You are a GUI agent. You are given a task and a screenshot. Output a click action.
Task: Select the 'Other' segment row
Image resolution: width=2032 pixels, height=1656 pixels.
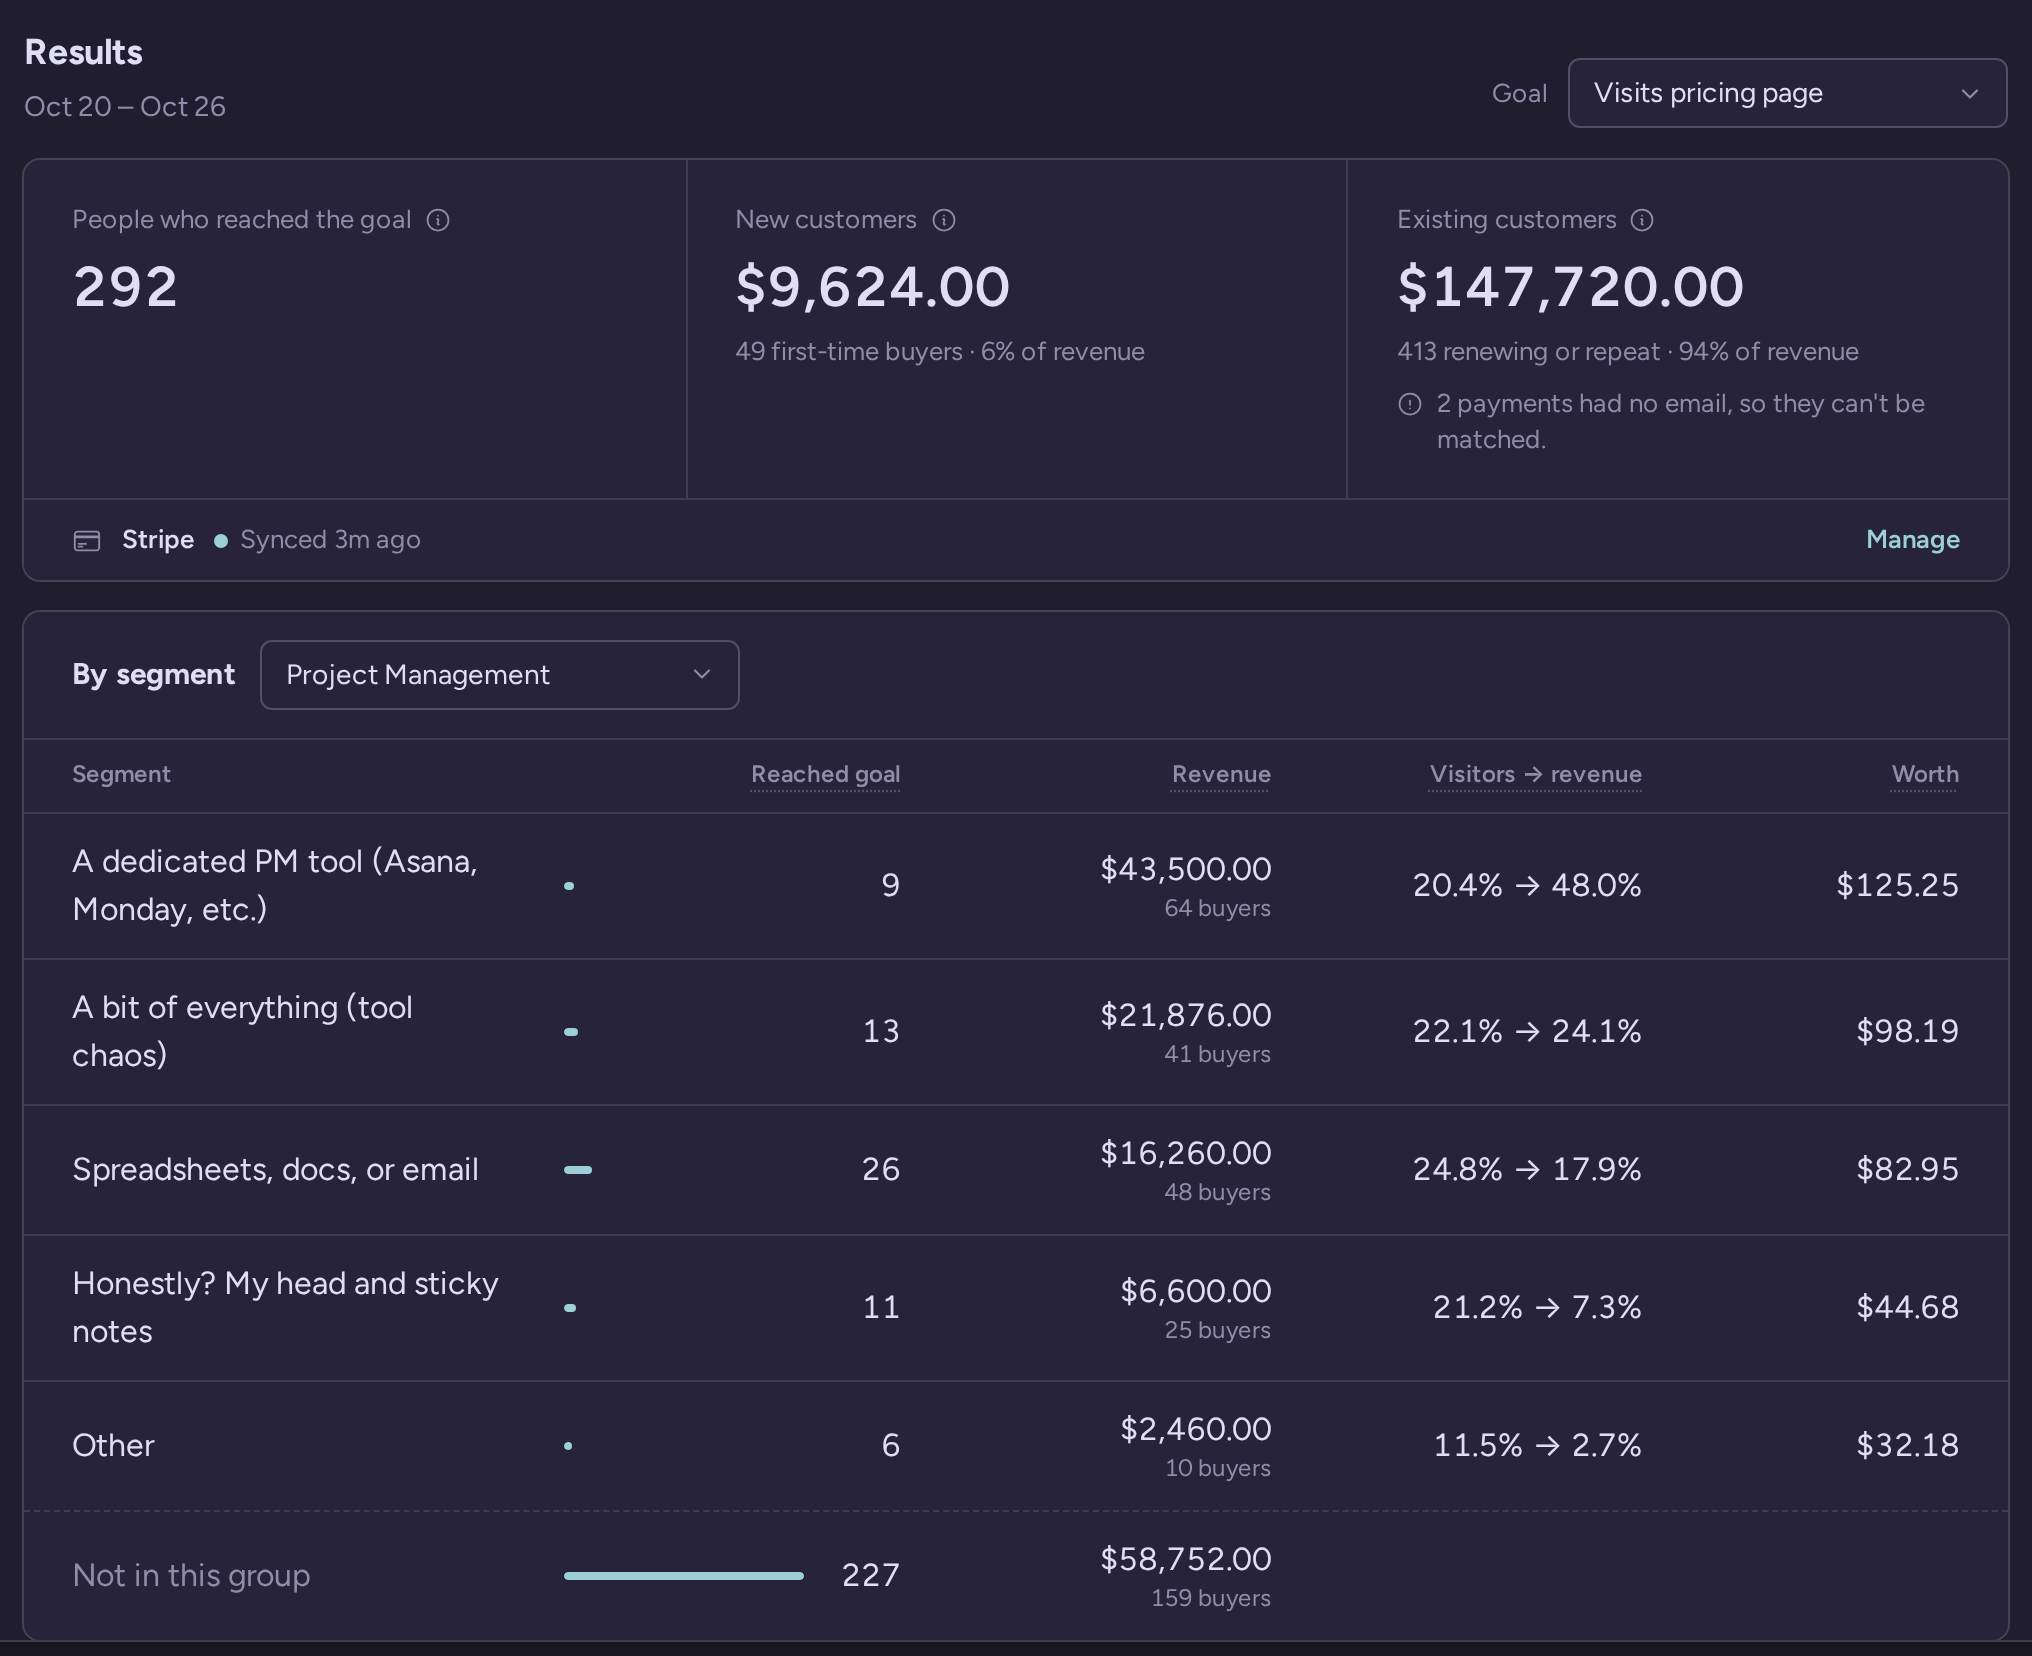pos(1016,1446)
